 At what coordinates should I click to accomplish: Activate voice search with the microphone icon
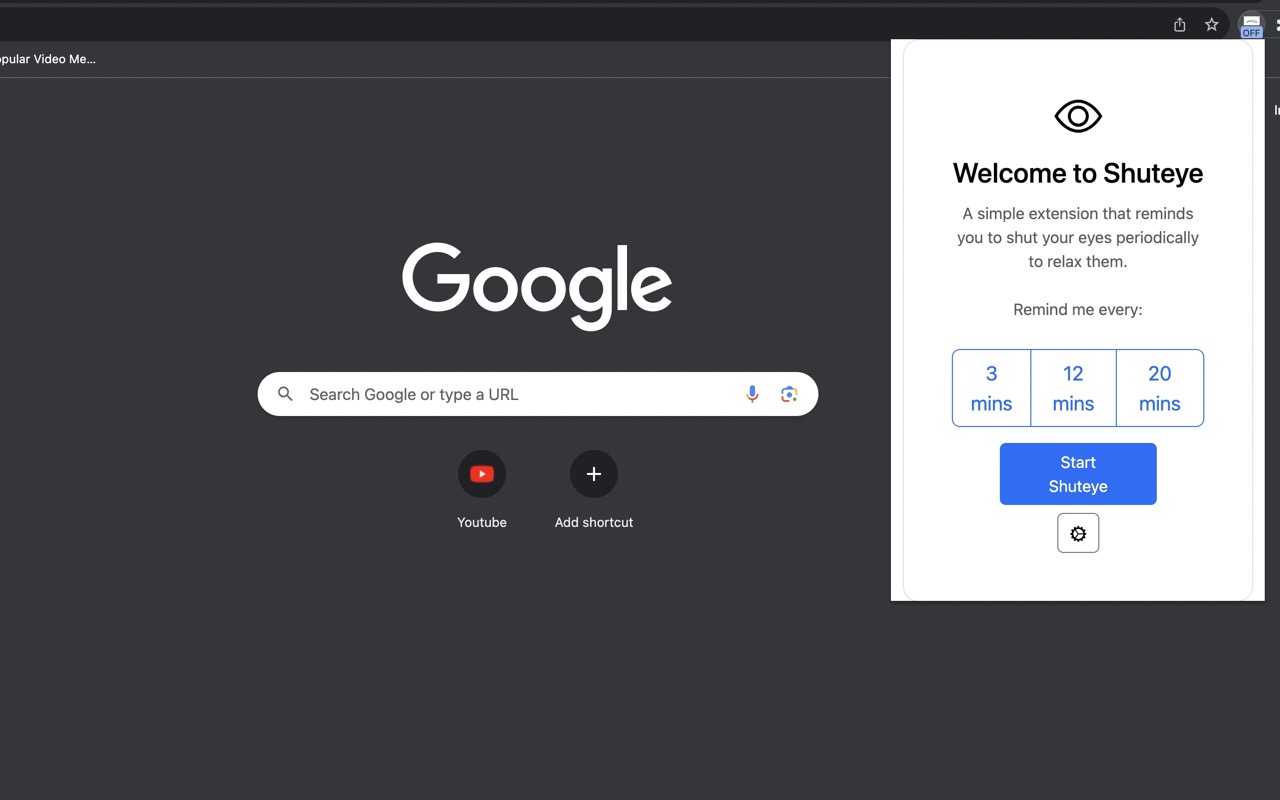click(752, 394)
